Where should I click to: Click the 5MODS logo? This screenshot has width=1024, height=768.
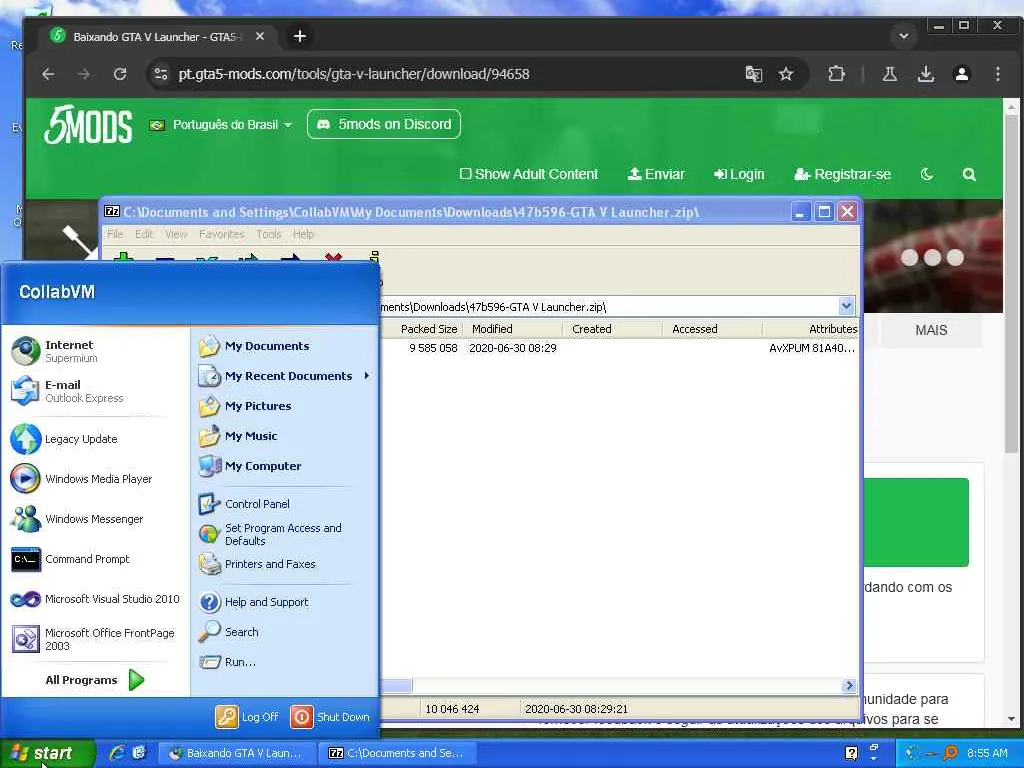click(88, 125)
